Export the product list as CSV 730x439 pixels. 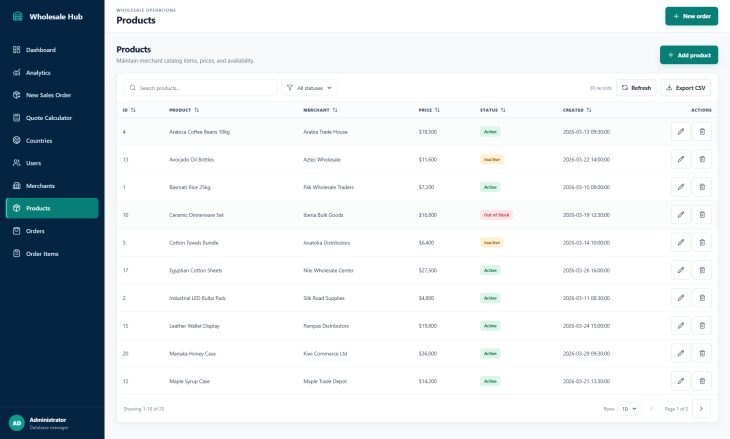click(686, 88)
